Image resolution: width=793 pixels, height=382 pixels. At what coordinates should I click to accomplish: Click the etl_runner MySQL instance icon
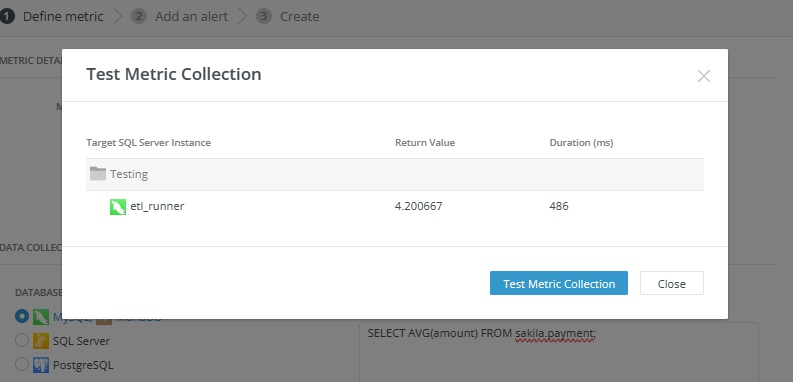pyautogui.click(x=118, y=206)
